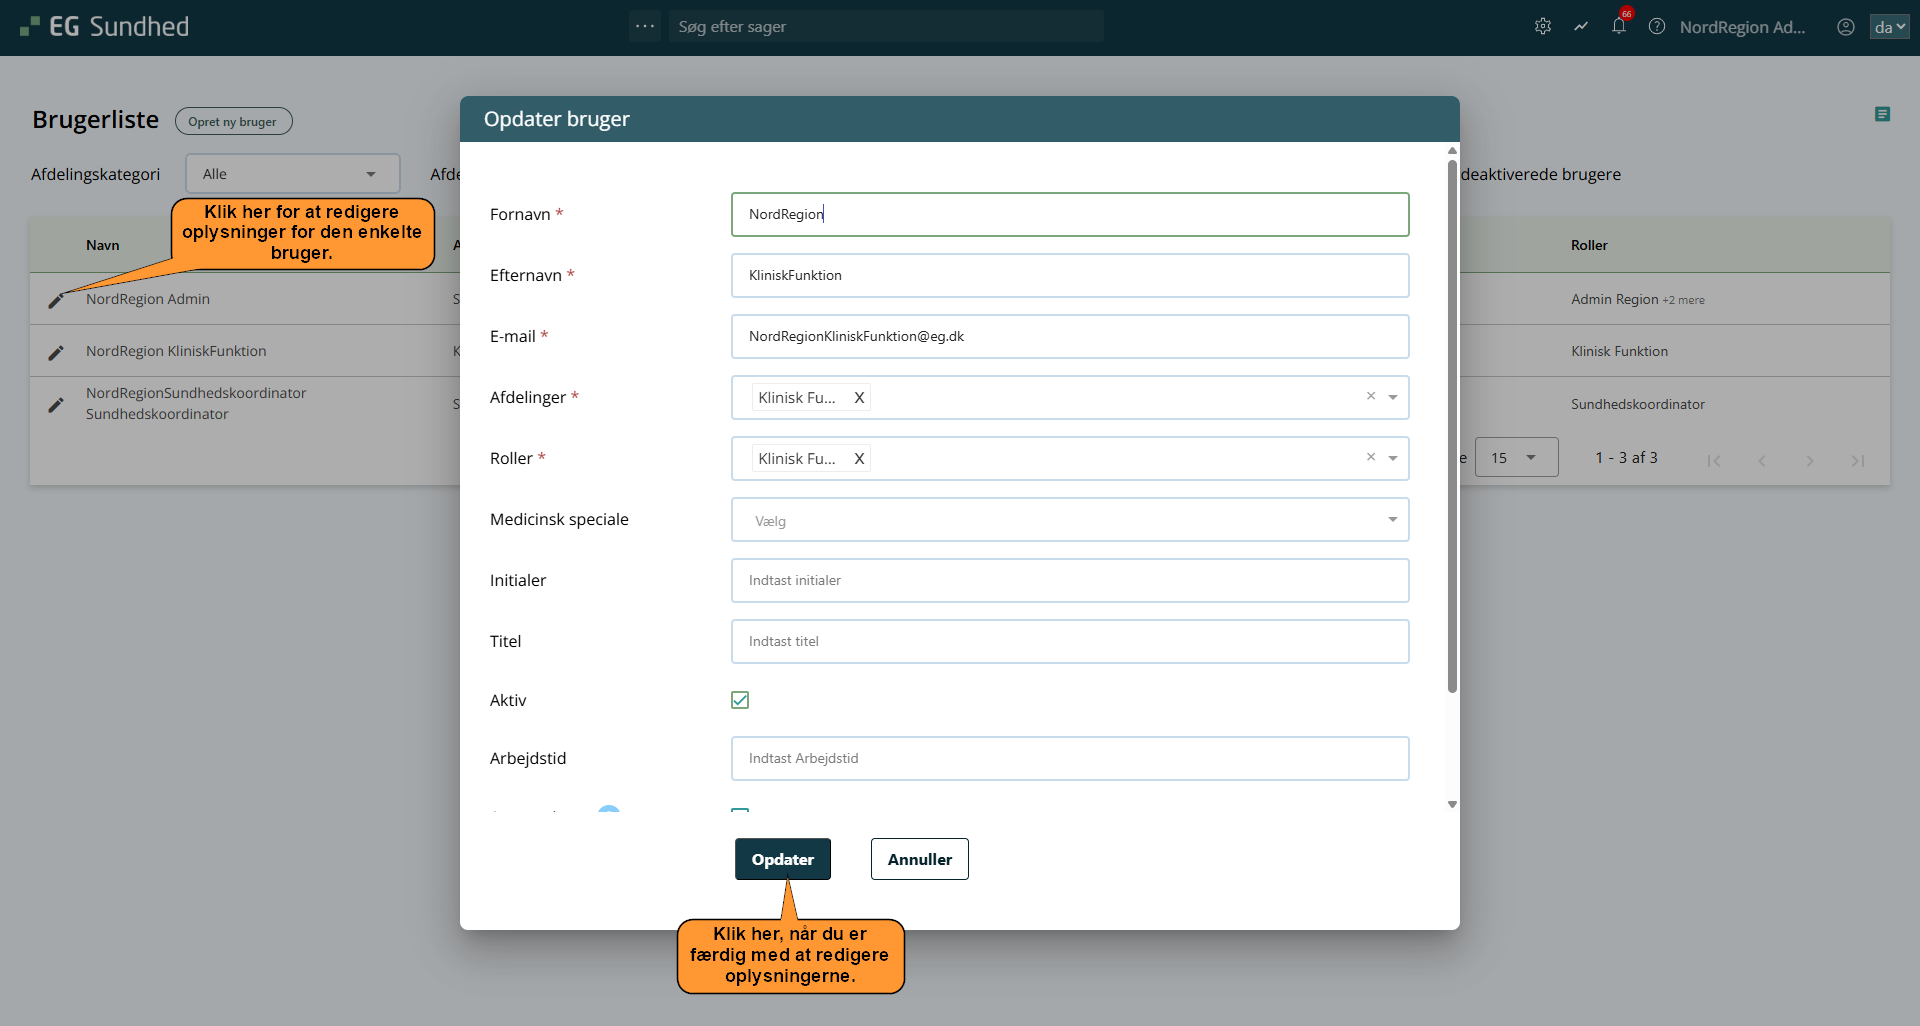Click the Efternavn input field
The width and height of the screenshot is (1920, 1026).
pos(1070,276)
